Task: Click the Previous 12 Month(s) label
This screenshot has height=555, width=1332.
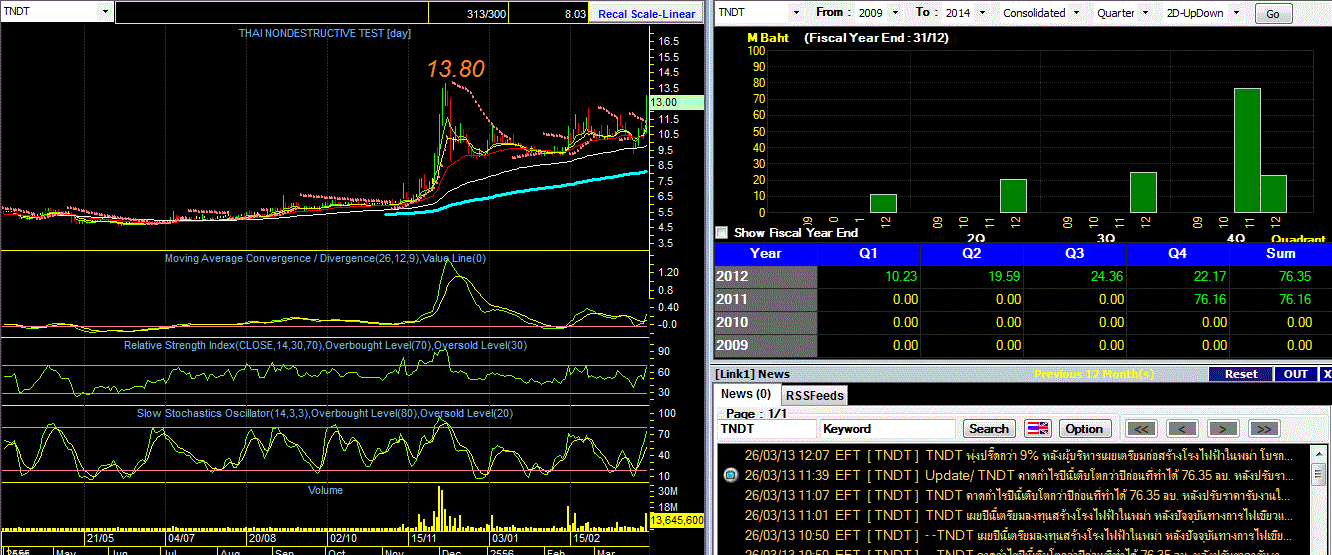Action: 1093,374
